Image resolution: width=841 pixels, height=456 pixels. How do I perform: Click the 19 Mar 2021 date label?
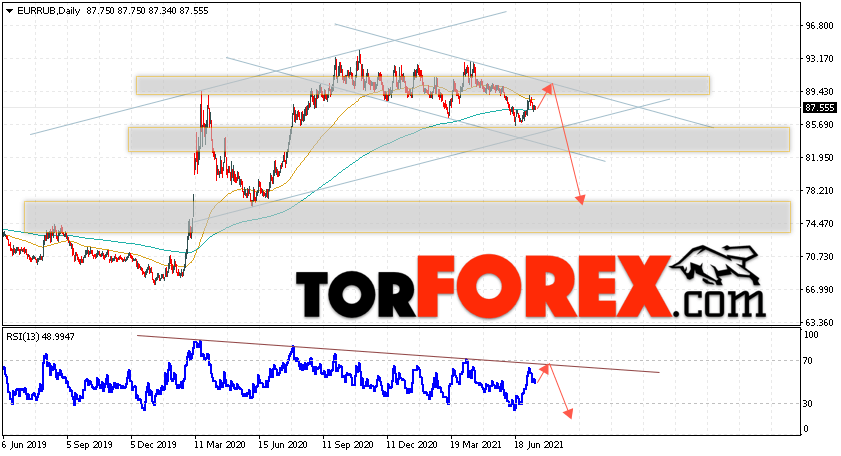476,445
